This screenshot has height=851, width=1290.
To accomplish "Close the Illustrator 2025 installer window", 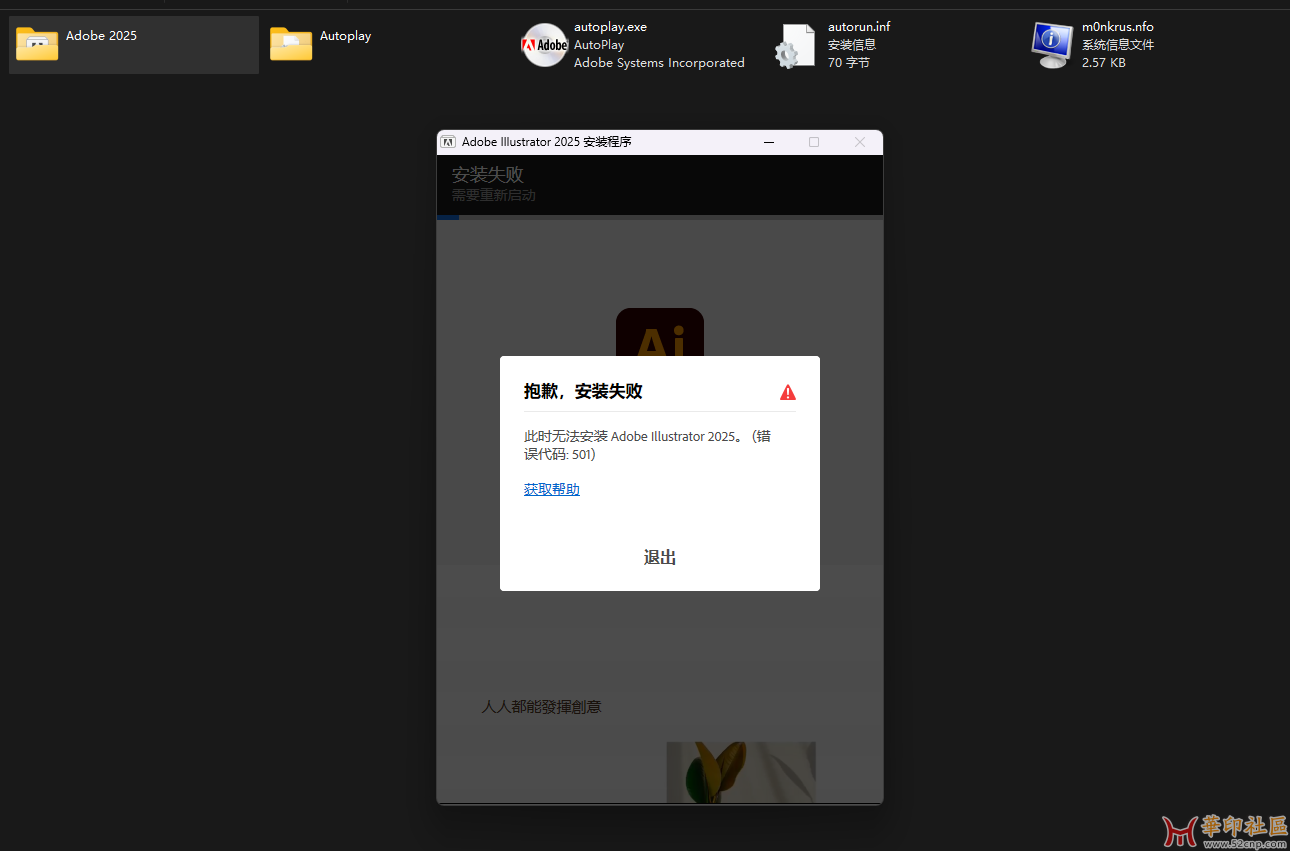I will tap(860, 142).
